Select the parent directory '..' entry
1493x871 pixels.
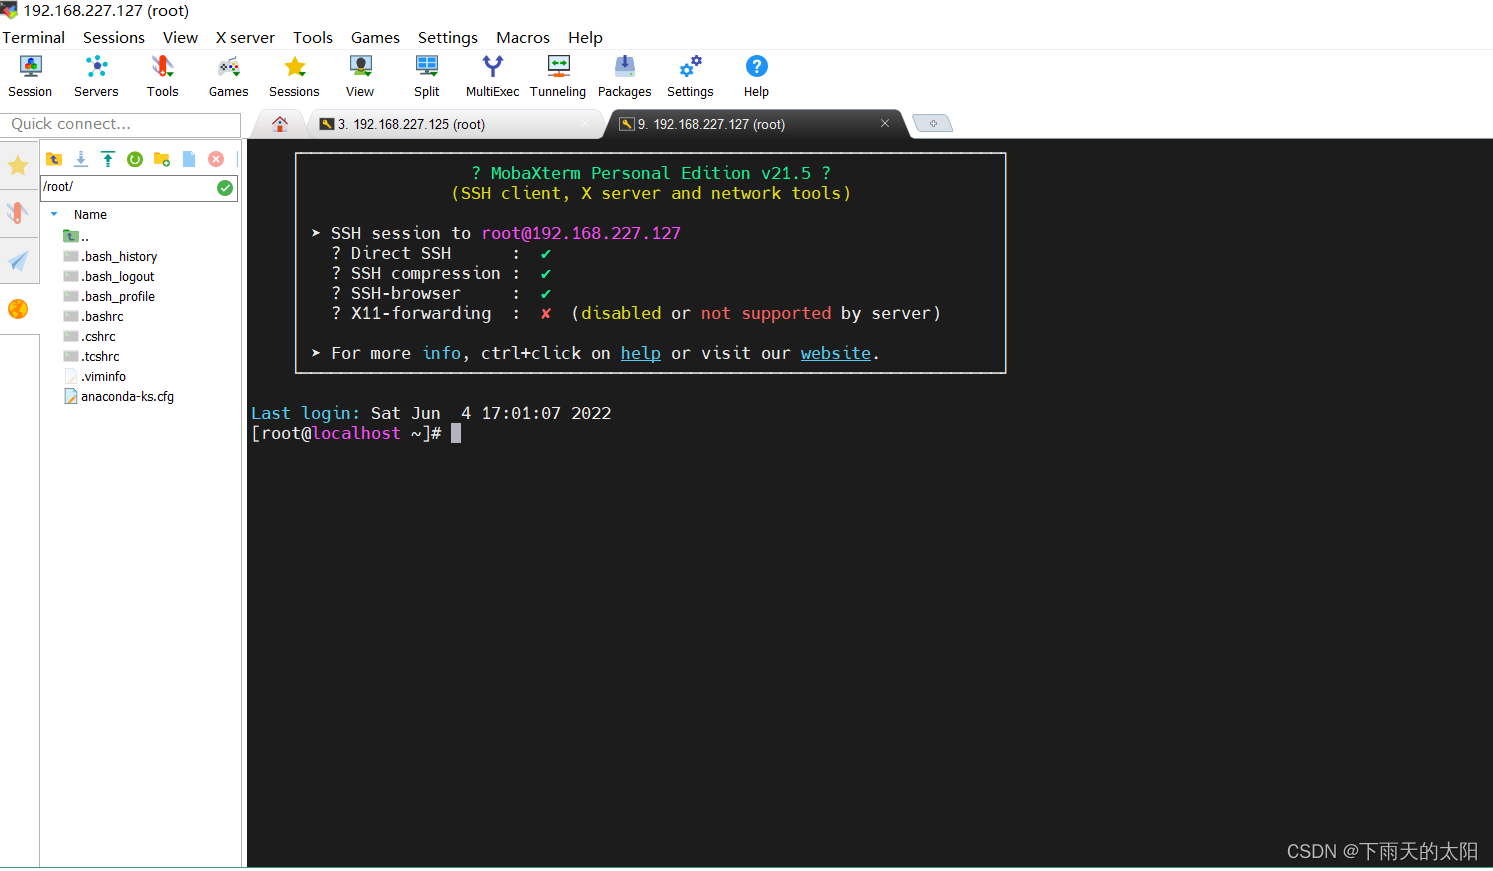(77, 237)
